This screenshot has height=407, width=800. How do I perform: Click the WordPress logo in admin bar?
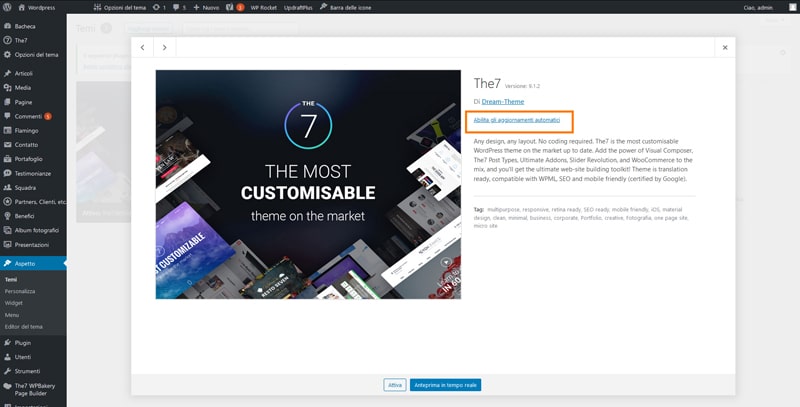7,7
